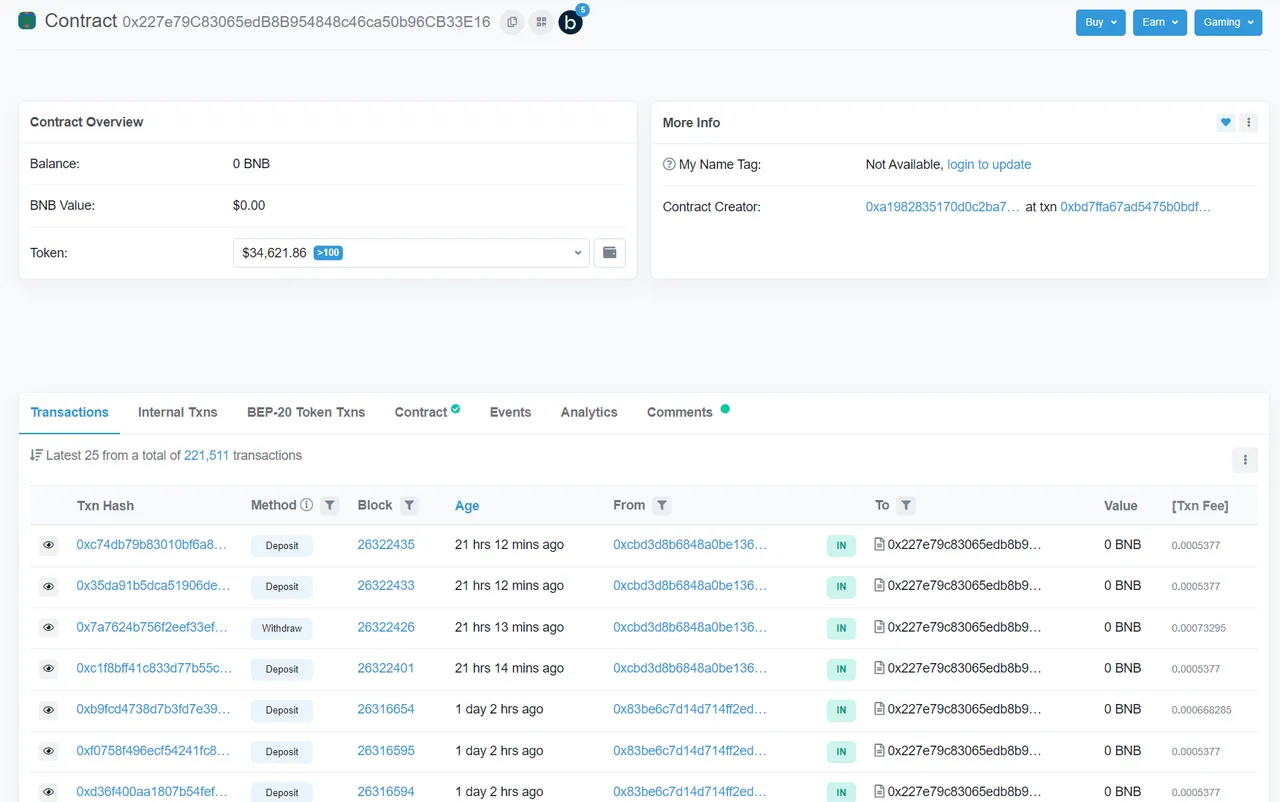Click contract file icon in row 26322435

point(880,545)
